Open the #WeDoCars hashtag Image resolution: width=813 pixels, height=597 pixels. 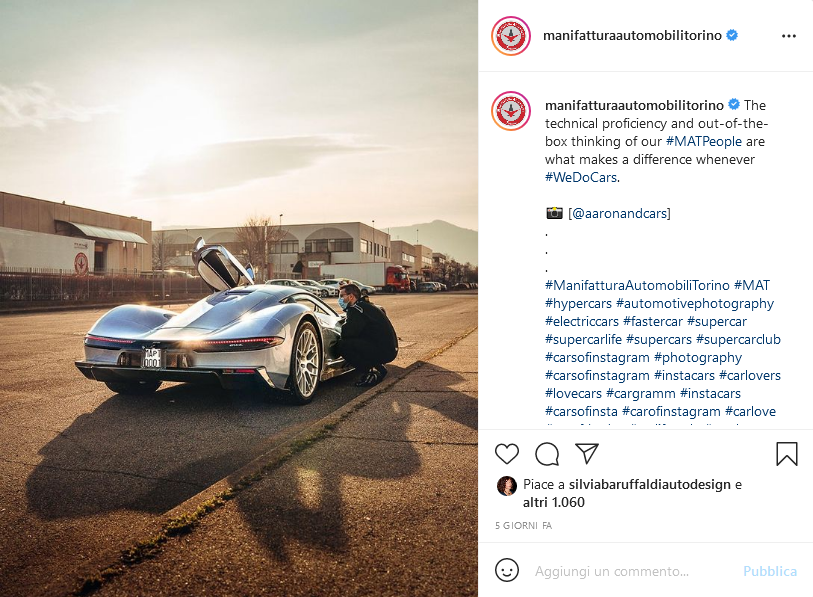tap(581, 177)
